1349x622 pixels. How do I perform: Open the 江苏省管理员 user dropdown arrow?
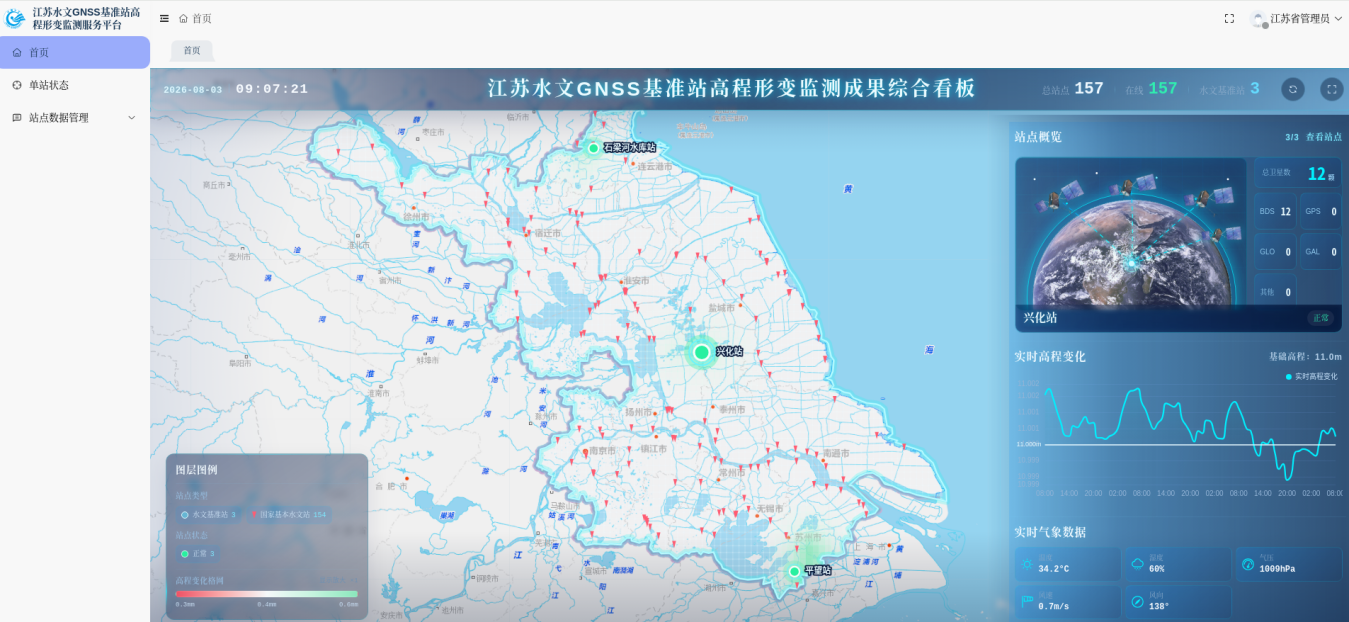coord(1338,18)
